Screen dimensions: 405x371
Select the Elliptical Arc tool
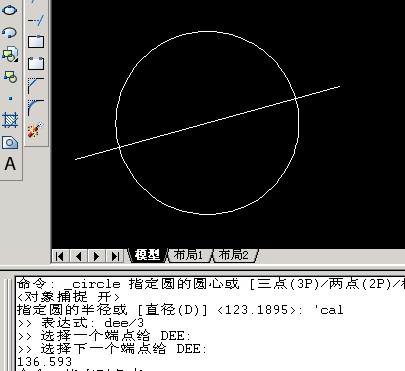click(x=9, y=32)
